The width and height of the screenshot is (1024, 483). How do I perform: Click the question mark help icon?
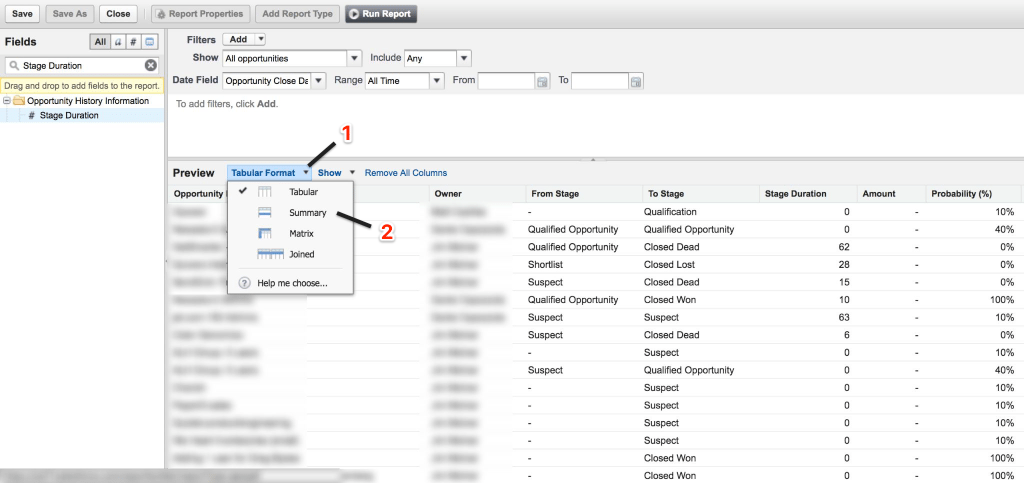tap(244, 283)
